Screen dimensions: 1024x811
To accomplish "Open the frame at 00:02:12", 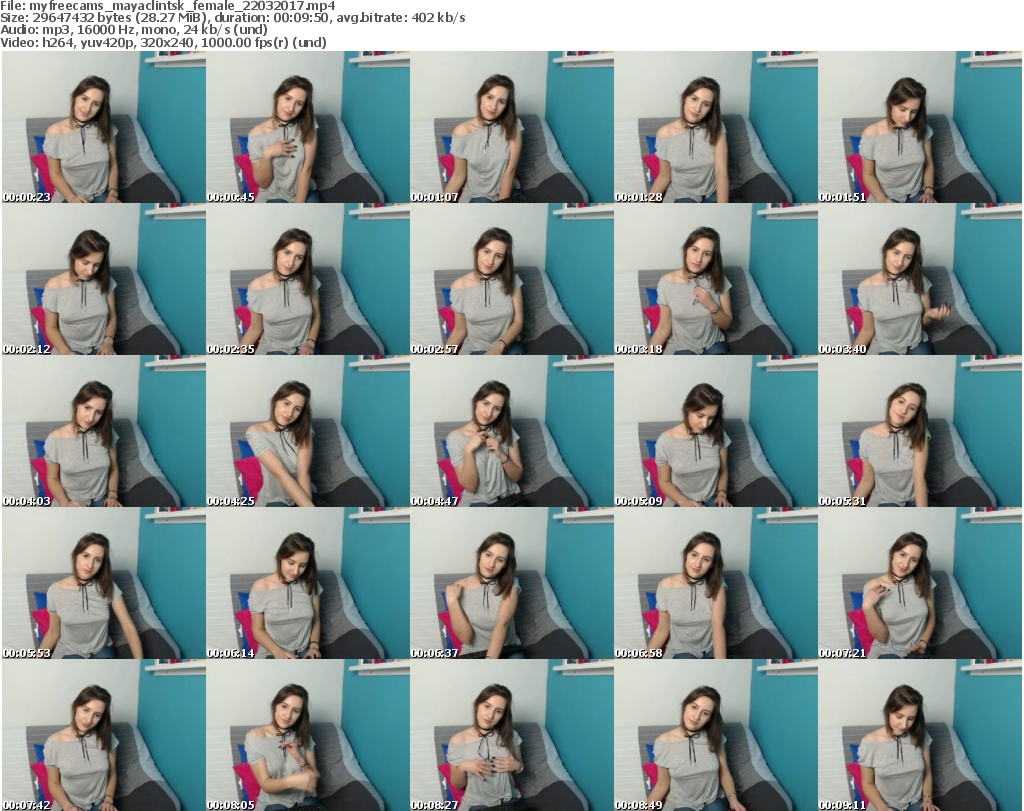I will point(104,279).
